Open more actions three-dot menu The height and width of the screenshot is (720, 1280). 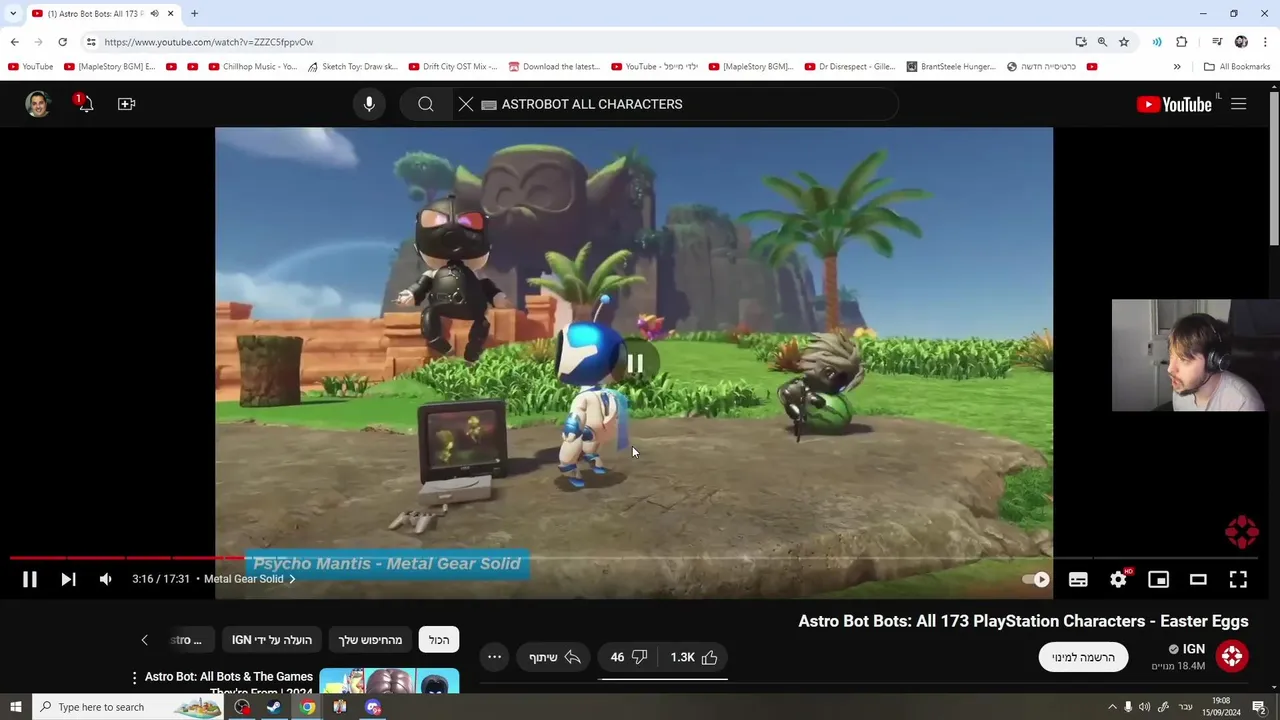[x=494, y=657]
